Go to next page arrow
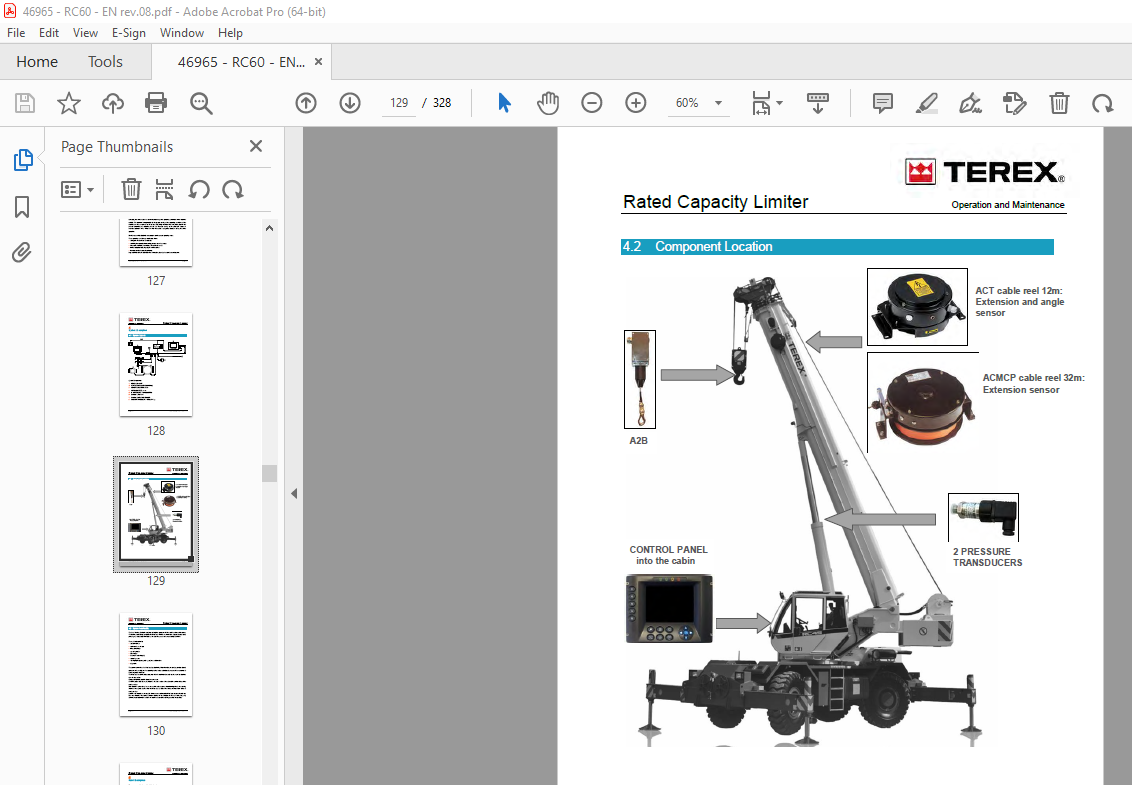Screen dimensions: 1132x785 tap(350, 103)
